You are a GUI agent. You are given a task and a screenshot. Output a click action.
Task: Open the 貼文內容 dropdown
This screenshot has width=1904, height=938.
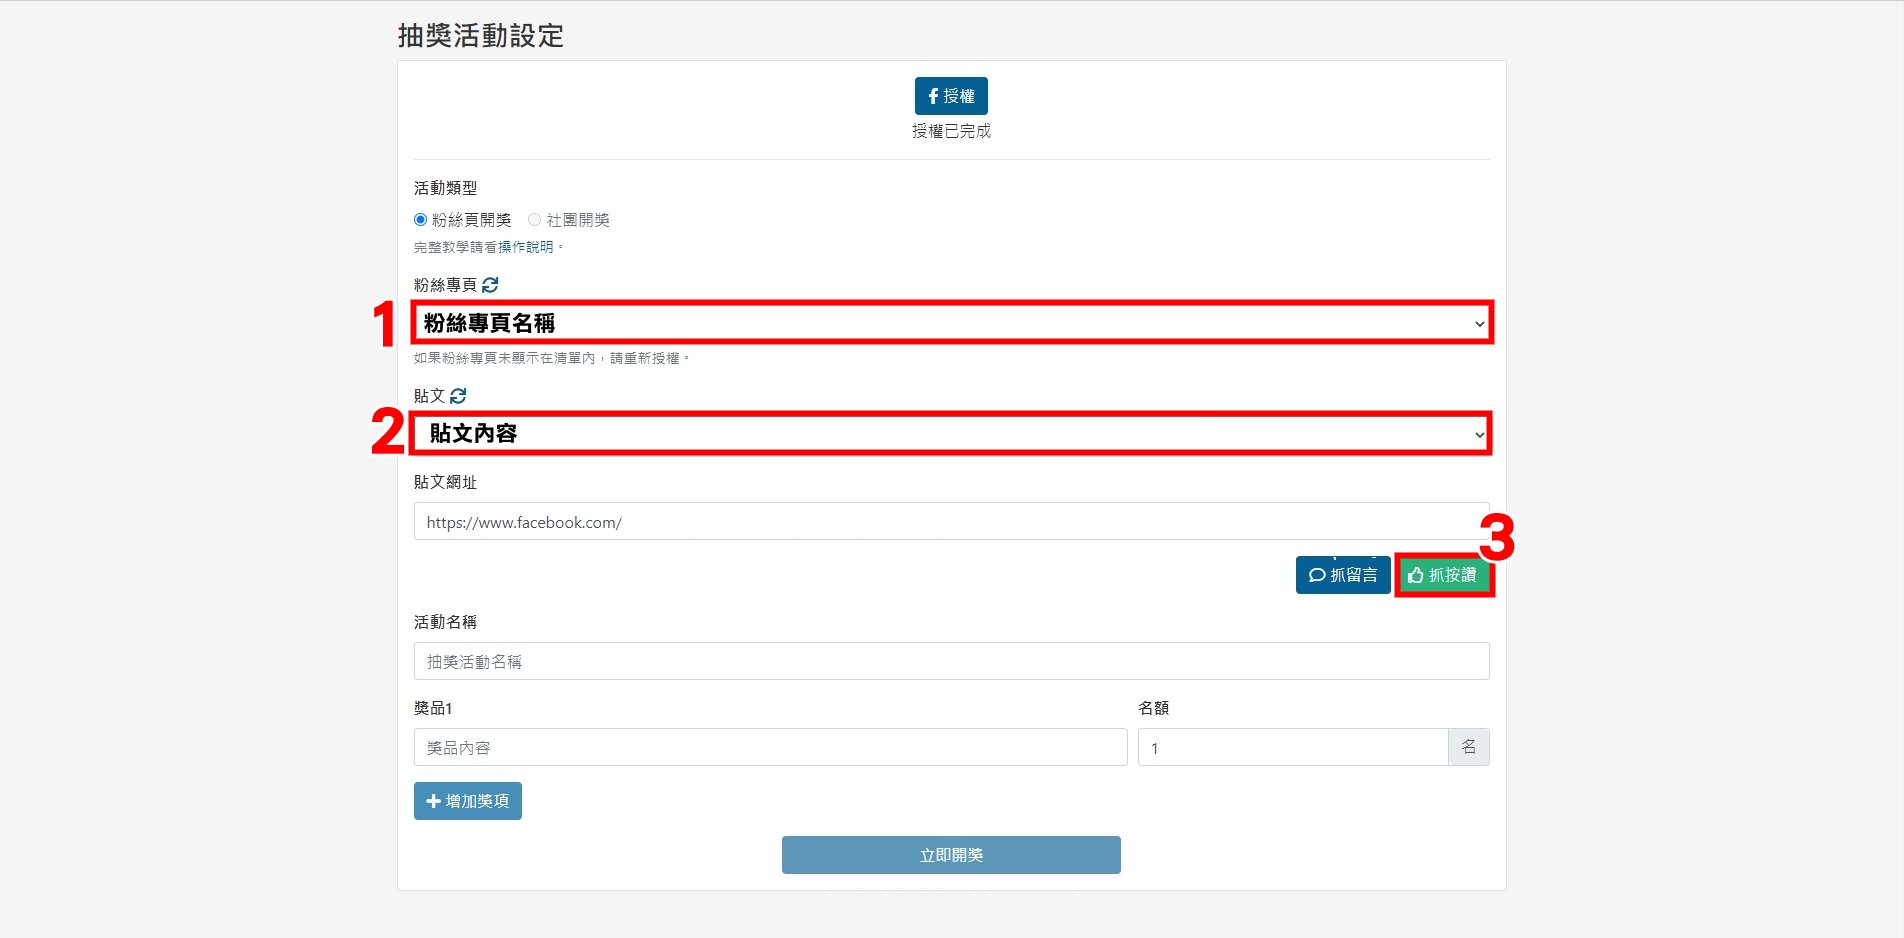(x=952, y=434)
